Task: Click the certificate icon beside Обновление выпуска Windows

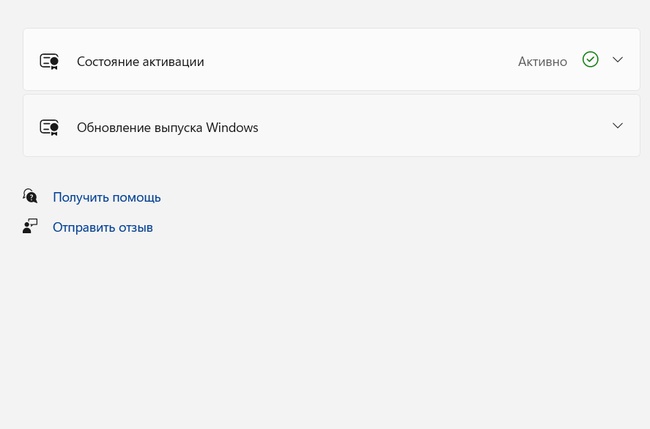Action: 49,127
